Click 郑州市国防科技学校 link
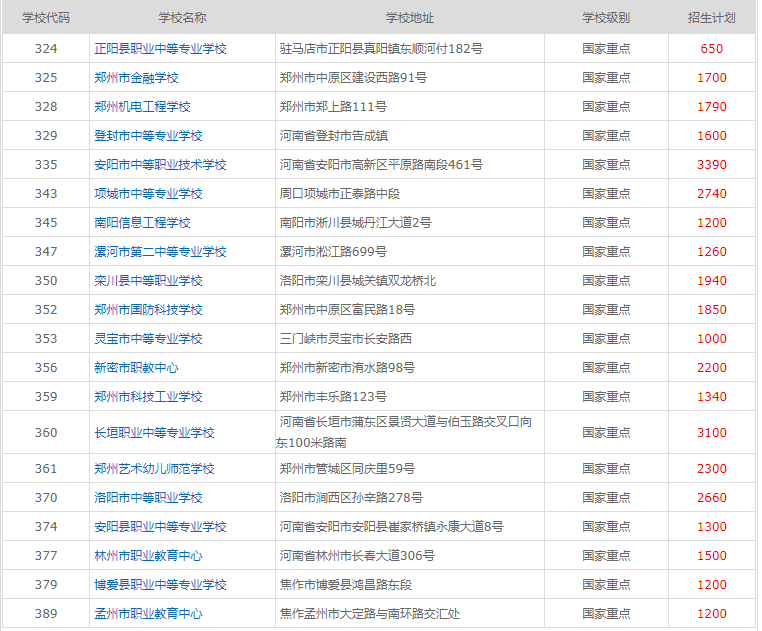Screen dimensions: 762x631 [x=148, y=310]
